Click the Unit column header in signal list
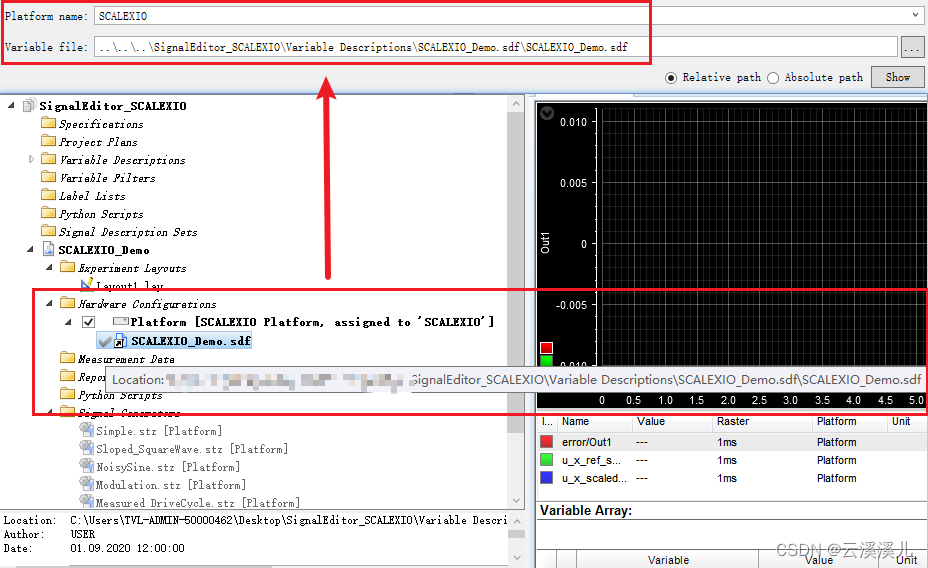Screen dimensions: 928x568 pyautogui.click(x=901, y=421)
